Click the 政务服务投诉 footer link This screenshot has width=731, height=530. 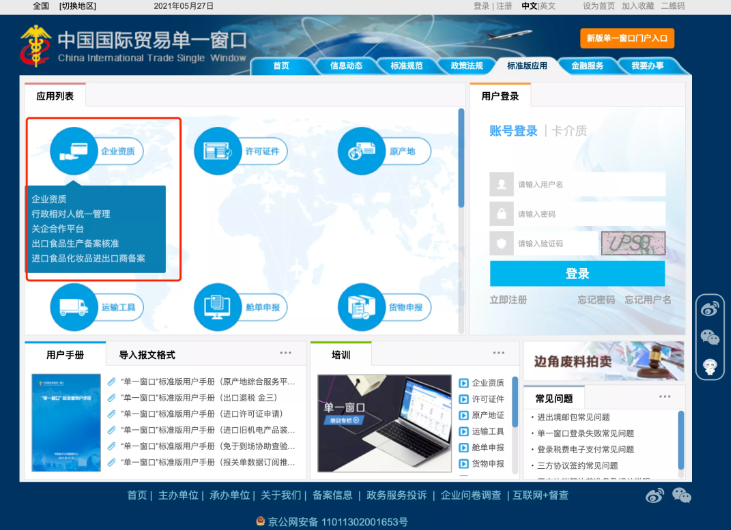point(396,496)
